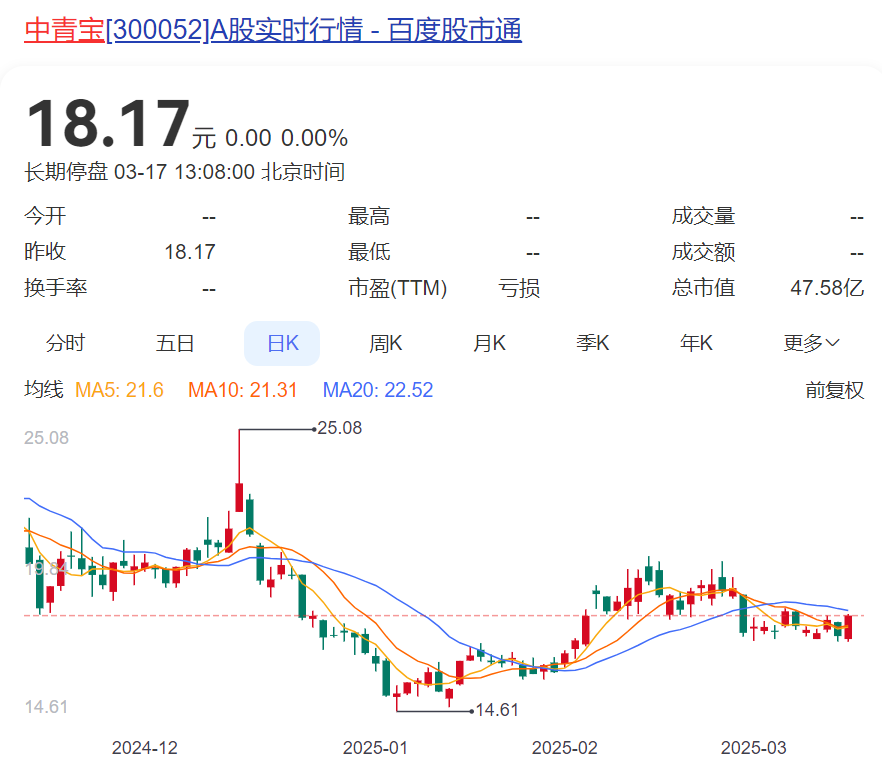This screenshot has height=777, width=882.
Task: Click the 2025-03 date axis label
Action: pos(753,748)
